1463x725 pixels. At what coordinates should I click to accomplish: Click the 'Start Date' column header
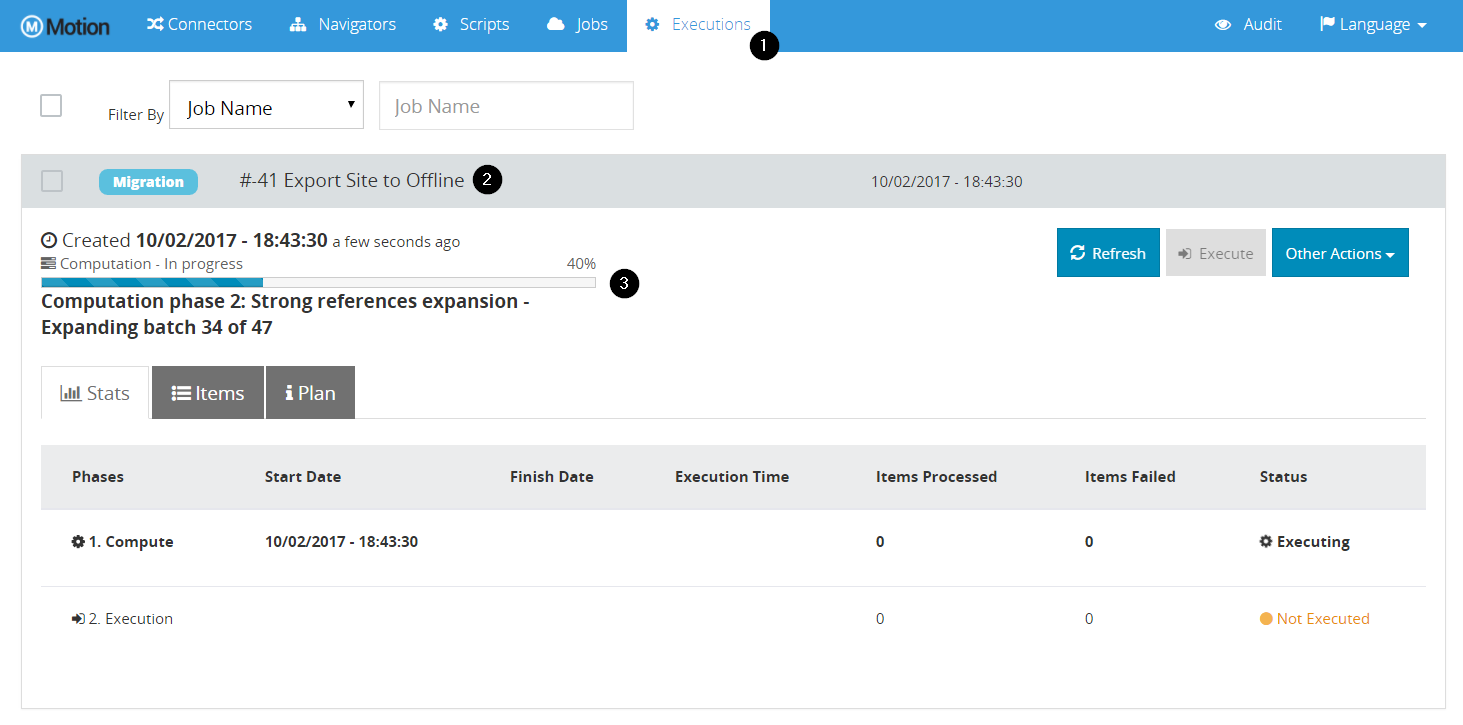click(x=303, y=477)
